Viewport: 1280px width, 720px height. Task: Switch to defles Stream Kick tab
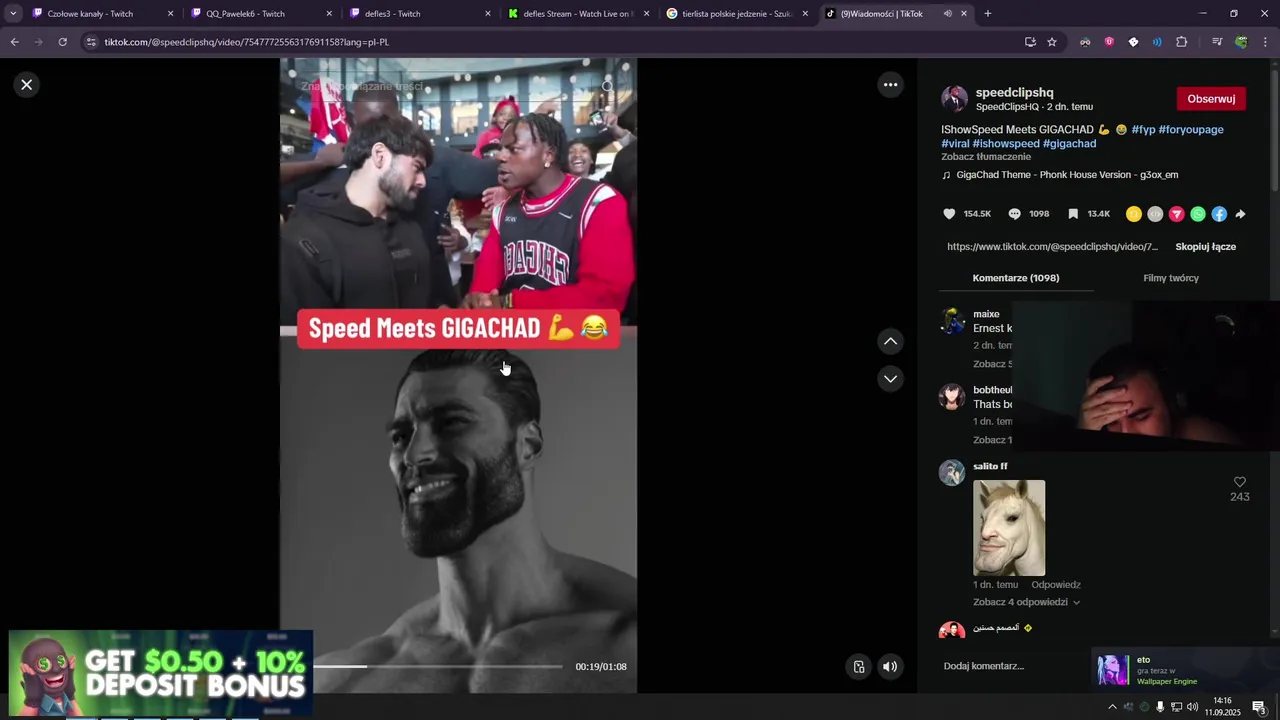579,14
